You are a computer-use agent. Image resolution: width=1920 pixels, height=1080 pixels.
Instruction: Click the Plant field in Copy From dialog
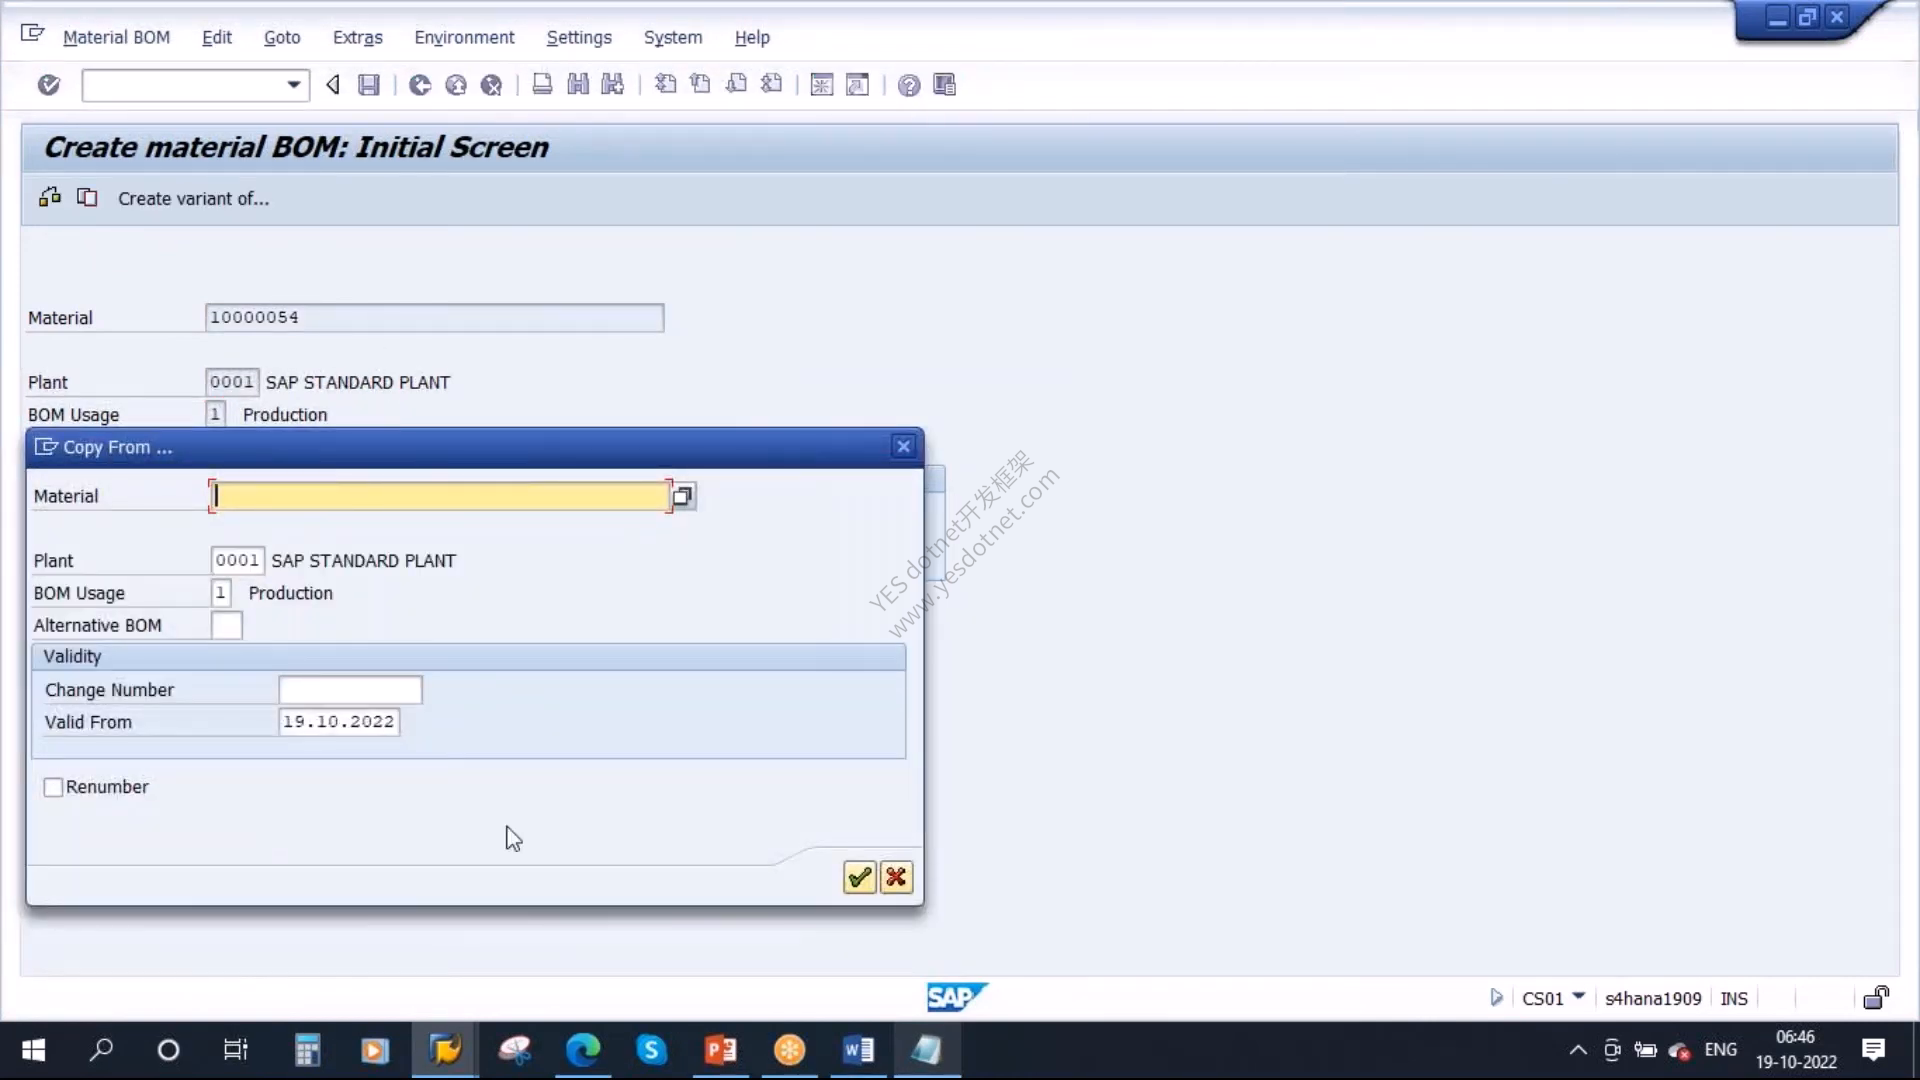(237, 560)
